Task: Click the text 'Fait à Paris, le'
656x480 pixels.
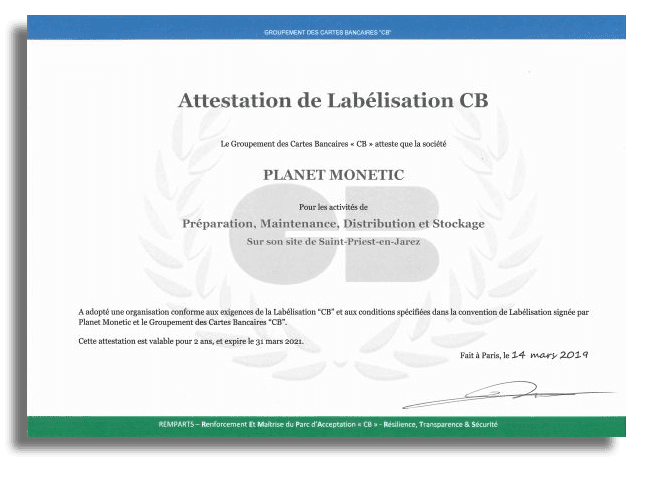Action: [x=484, y=355]
